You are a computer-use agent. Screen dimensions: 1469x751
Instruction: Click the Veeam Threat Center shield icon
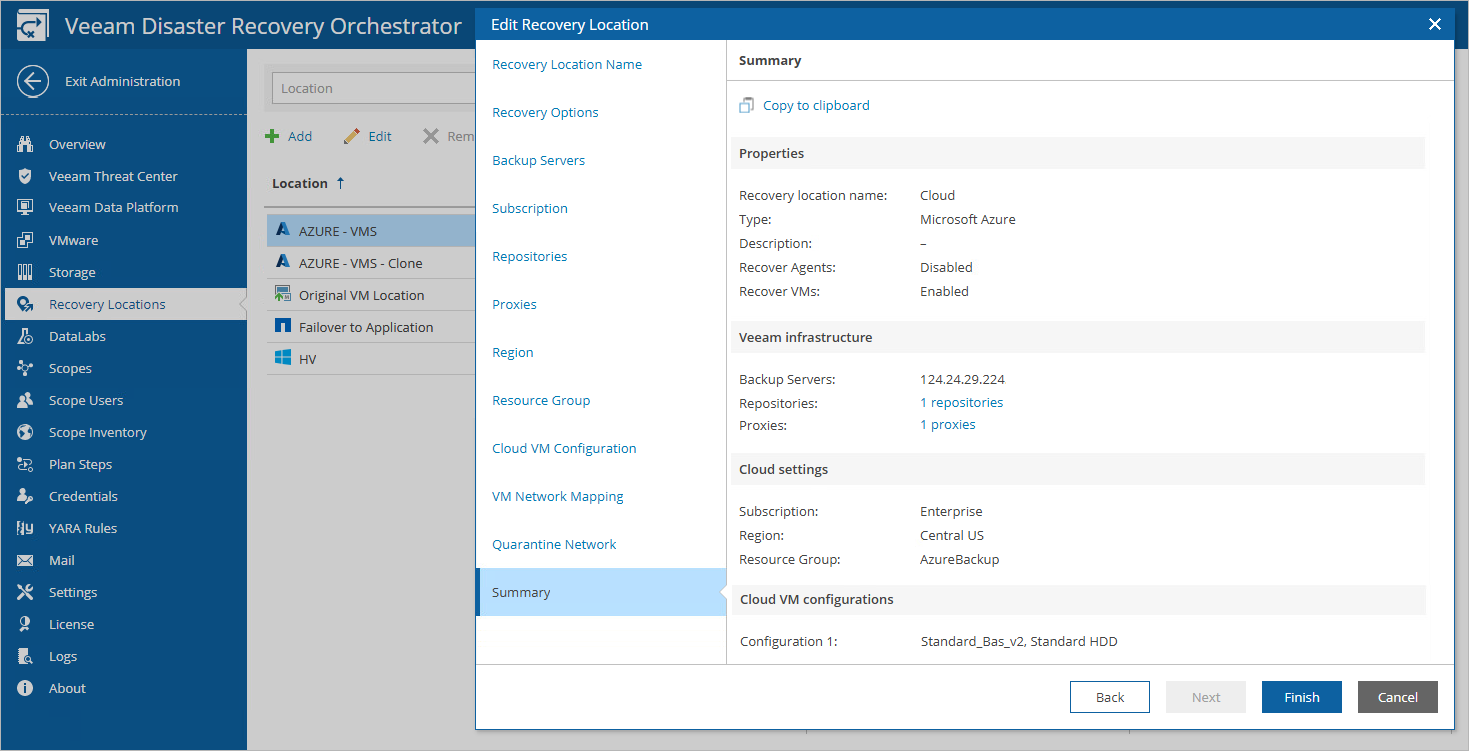[x=26, y=176]
